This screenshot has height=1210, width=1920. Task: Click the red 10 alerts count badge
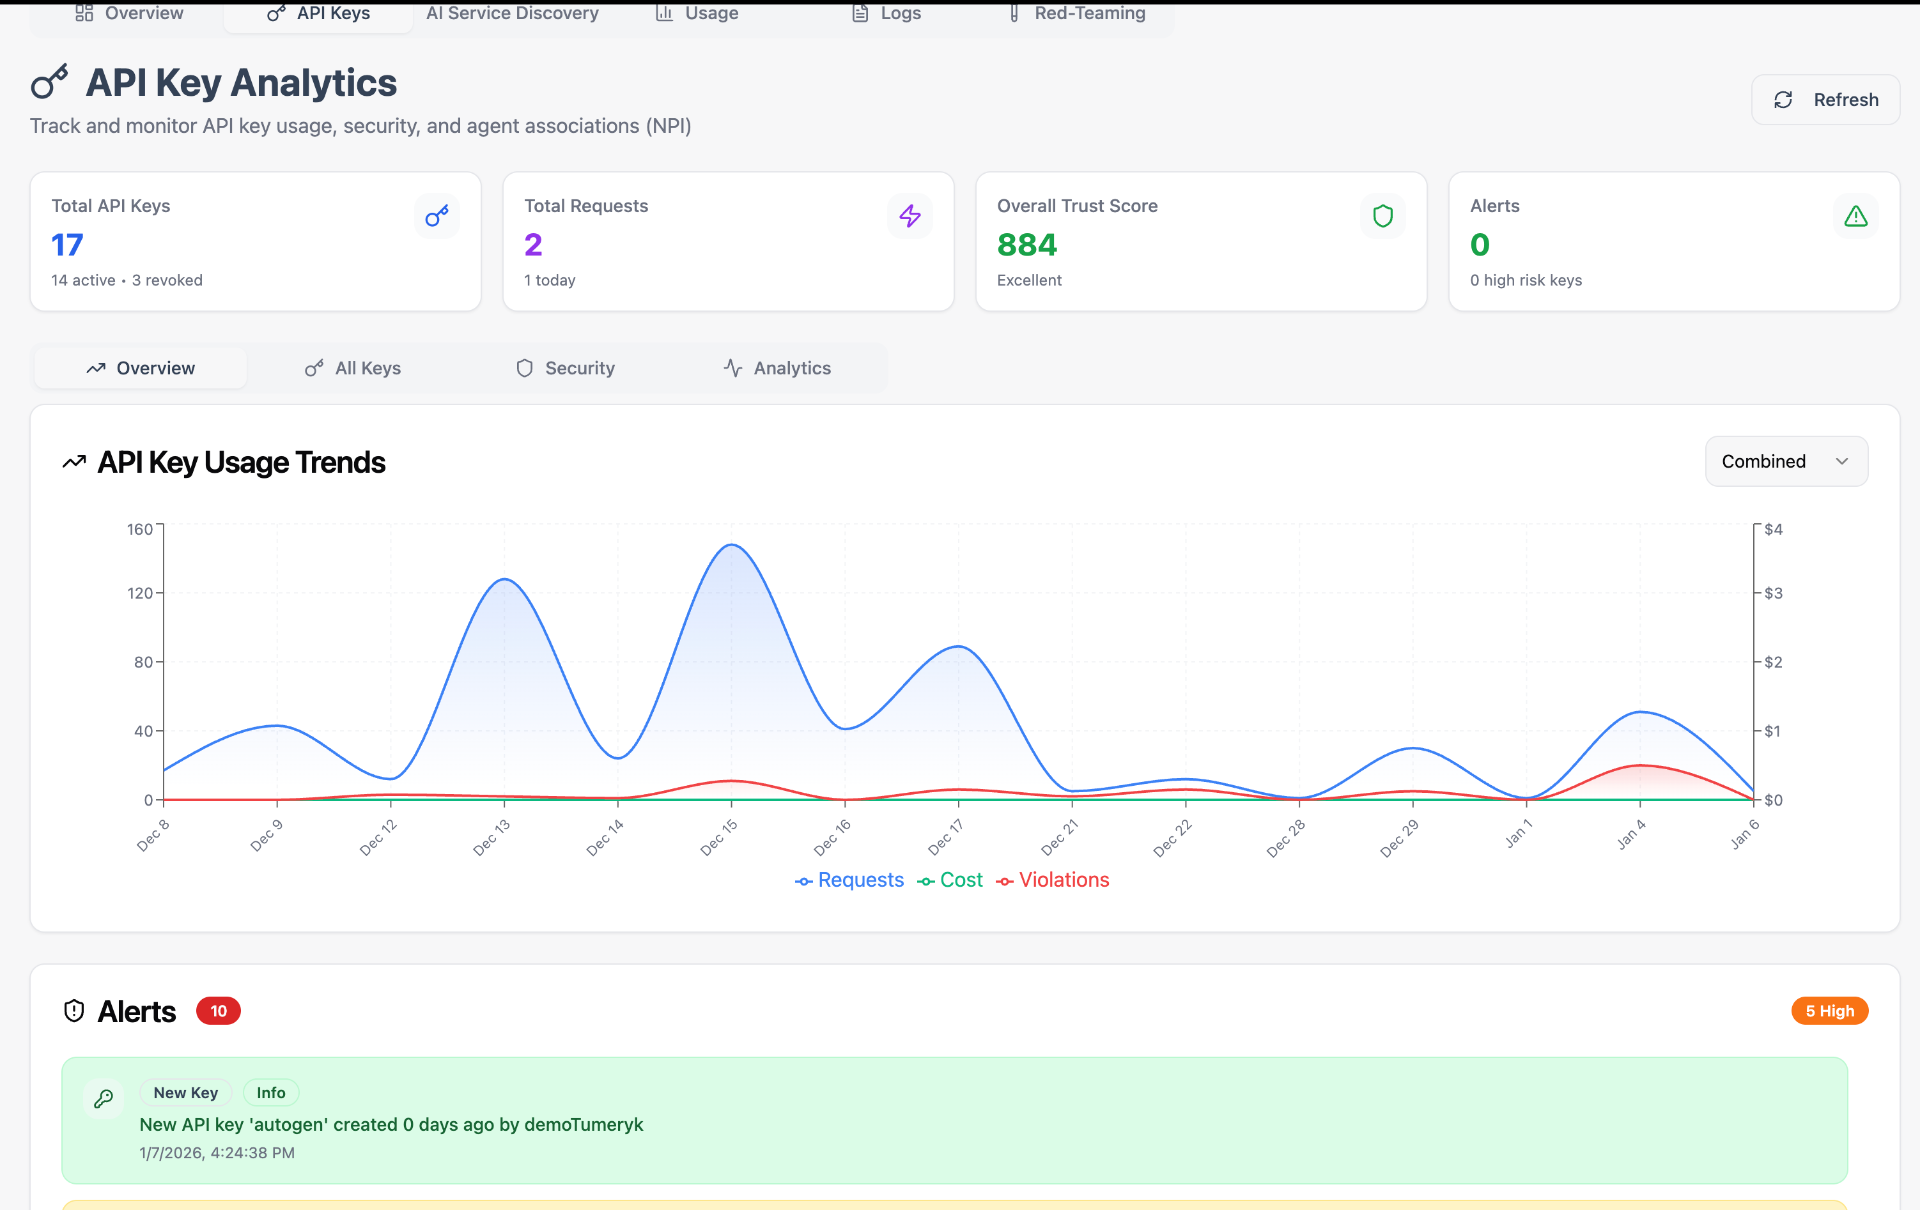pos(218,1011)
